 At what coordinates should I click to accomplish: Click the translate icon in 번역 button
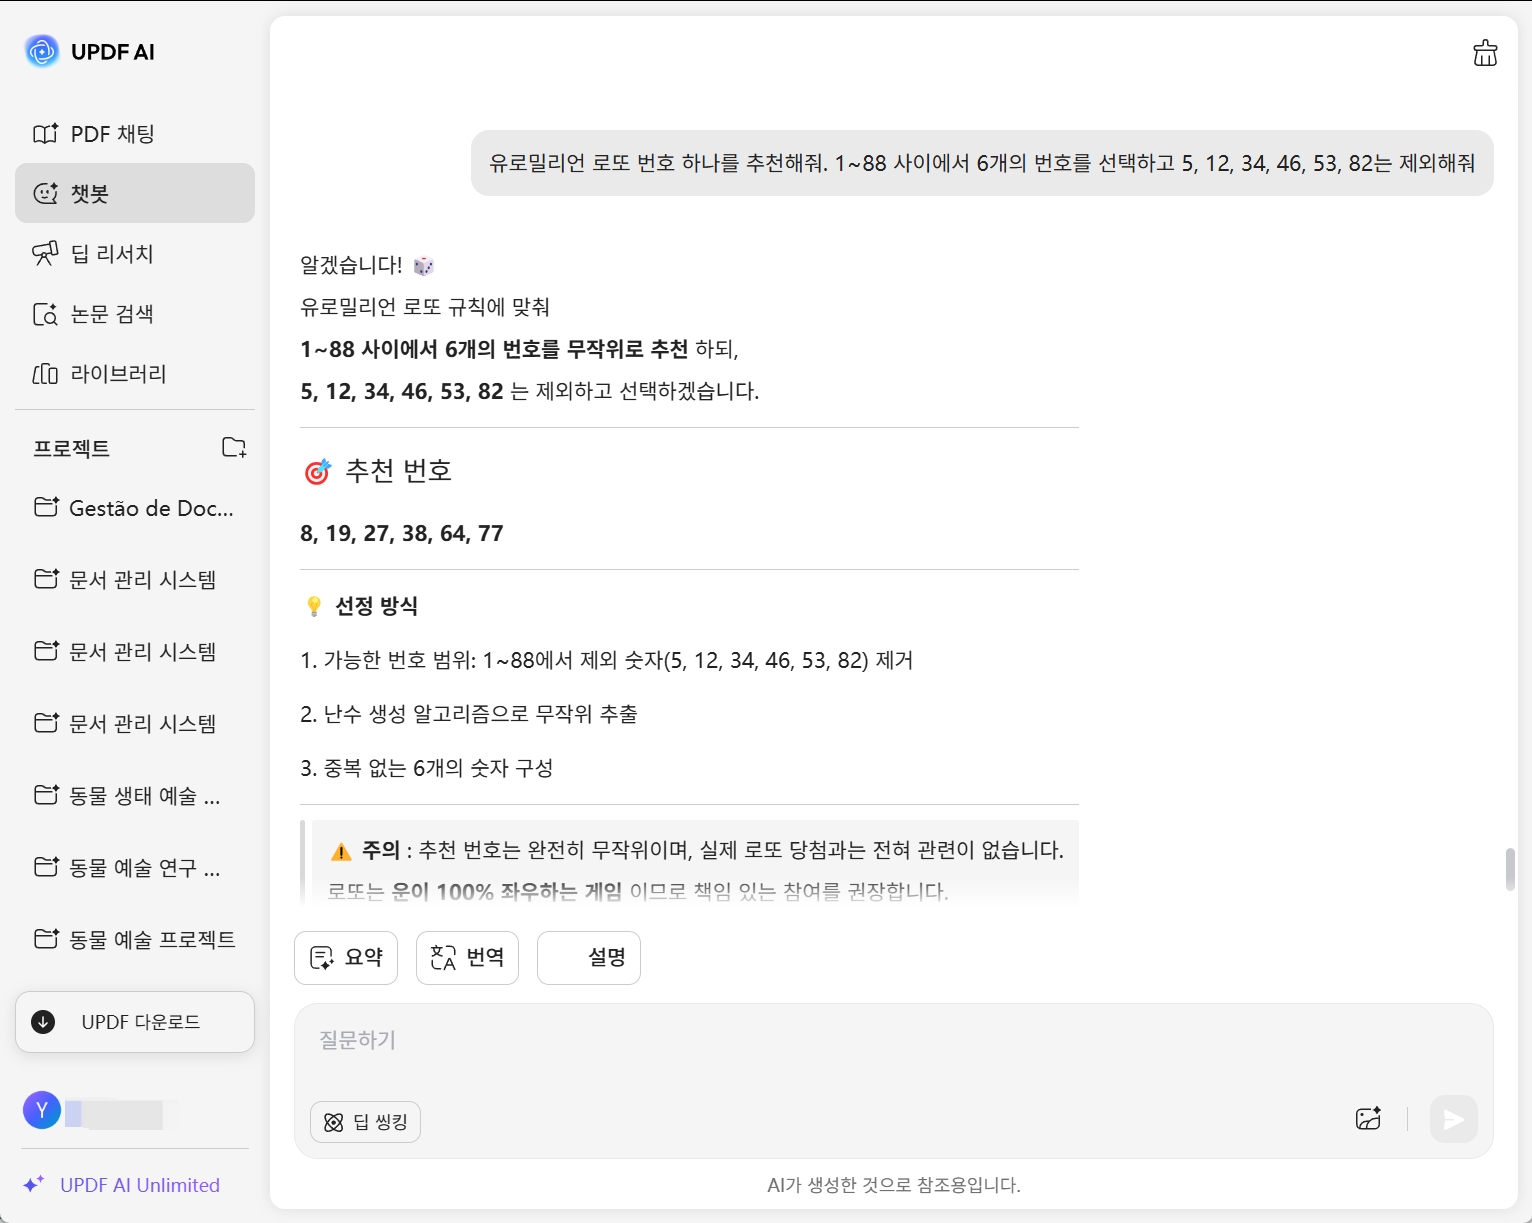pyautogui.click(x=443, y=958)
